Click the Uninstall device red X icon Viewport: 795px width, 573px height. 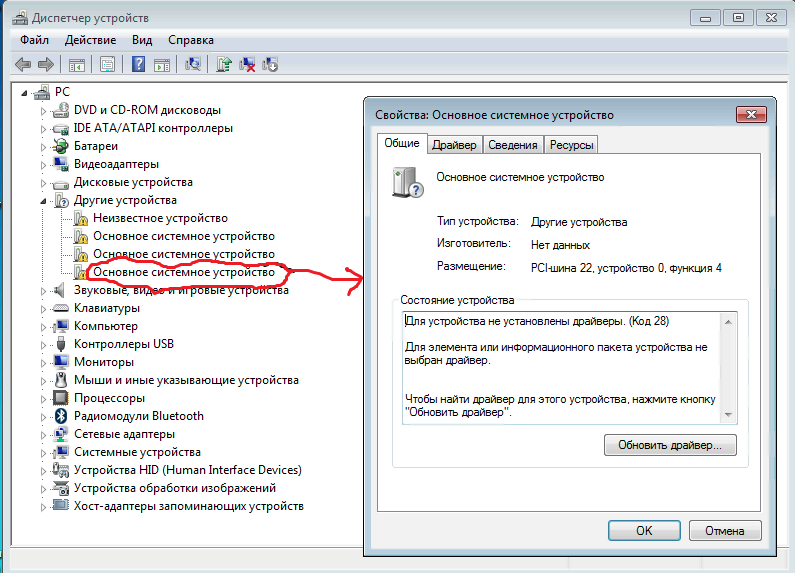point(247,65)
